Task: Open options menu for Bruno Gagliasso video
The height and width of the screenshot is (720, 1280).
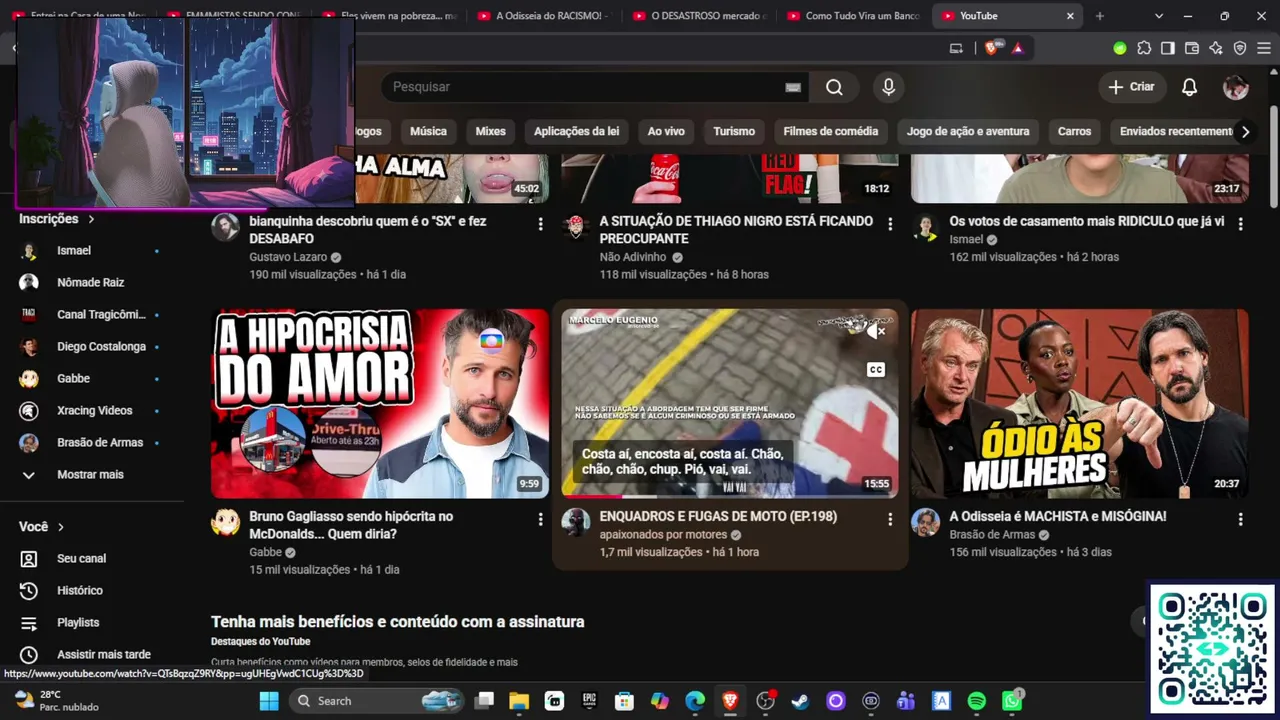Action: click(x=540, y=519)
